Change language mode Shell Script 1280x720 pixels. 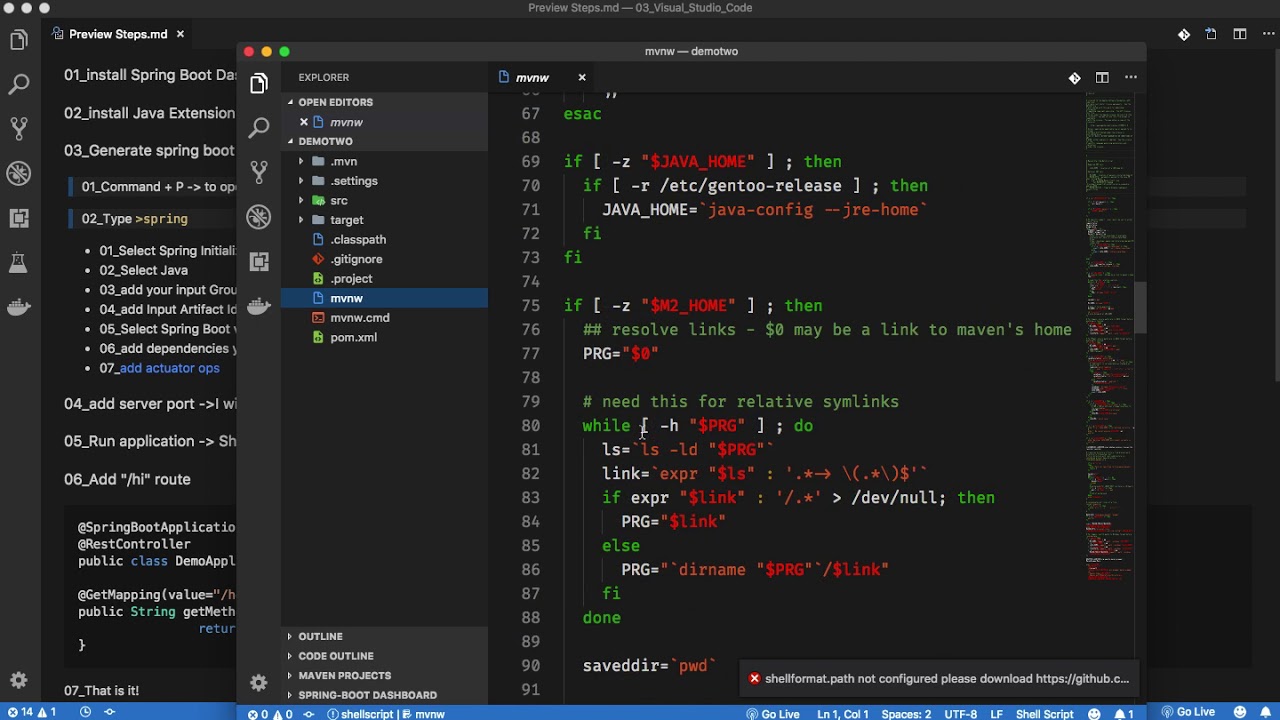click(x=1044, y=714)
